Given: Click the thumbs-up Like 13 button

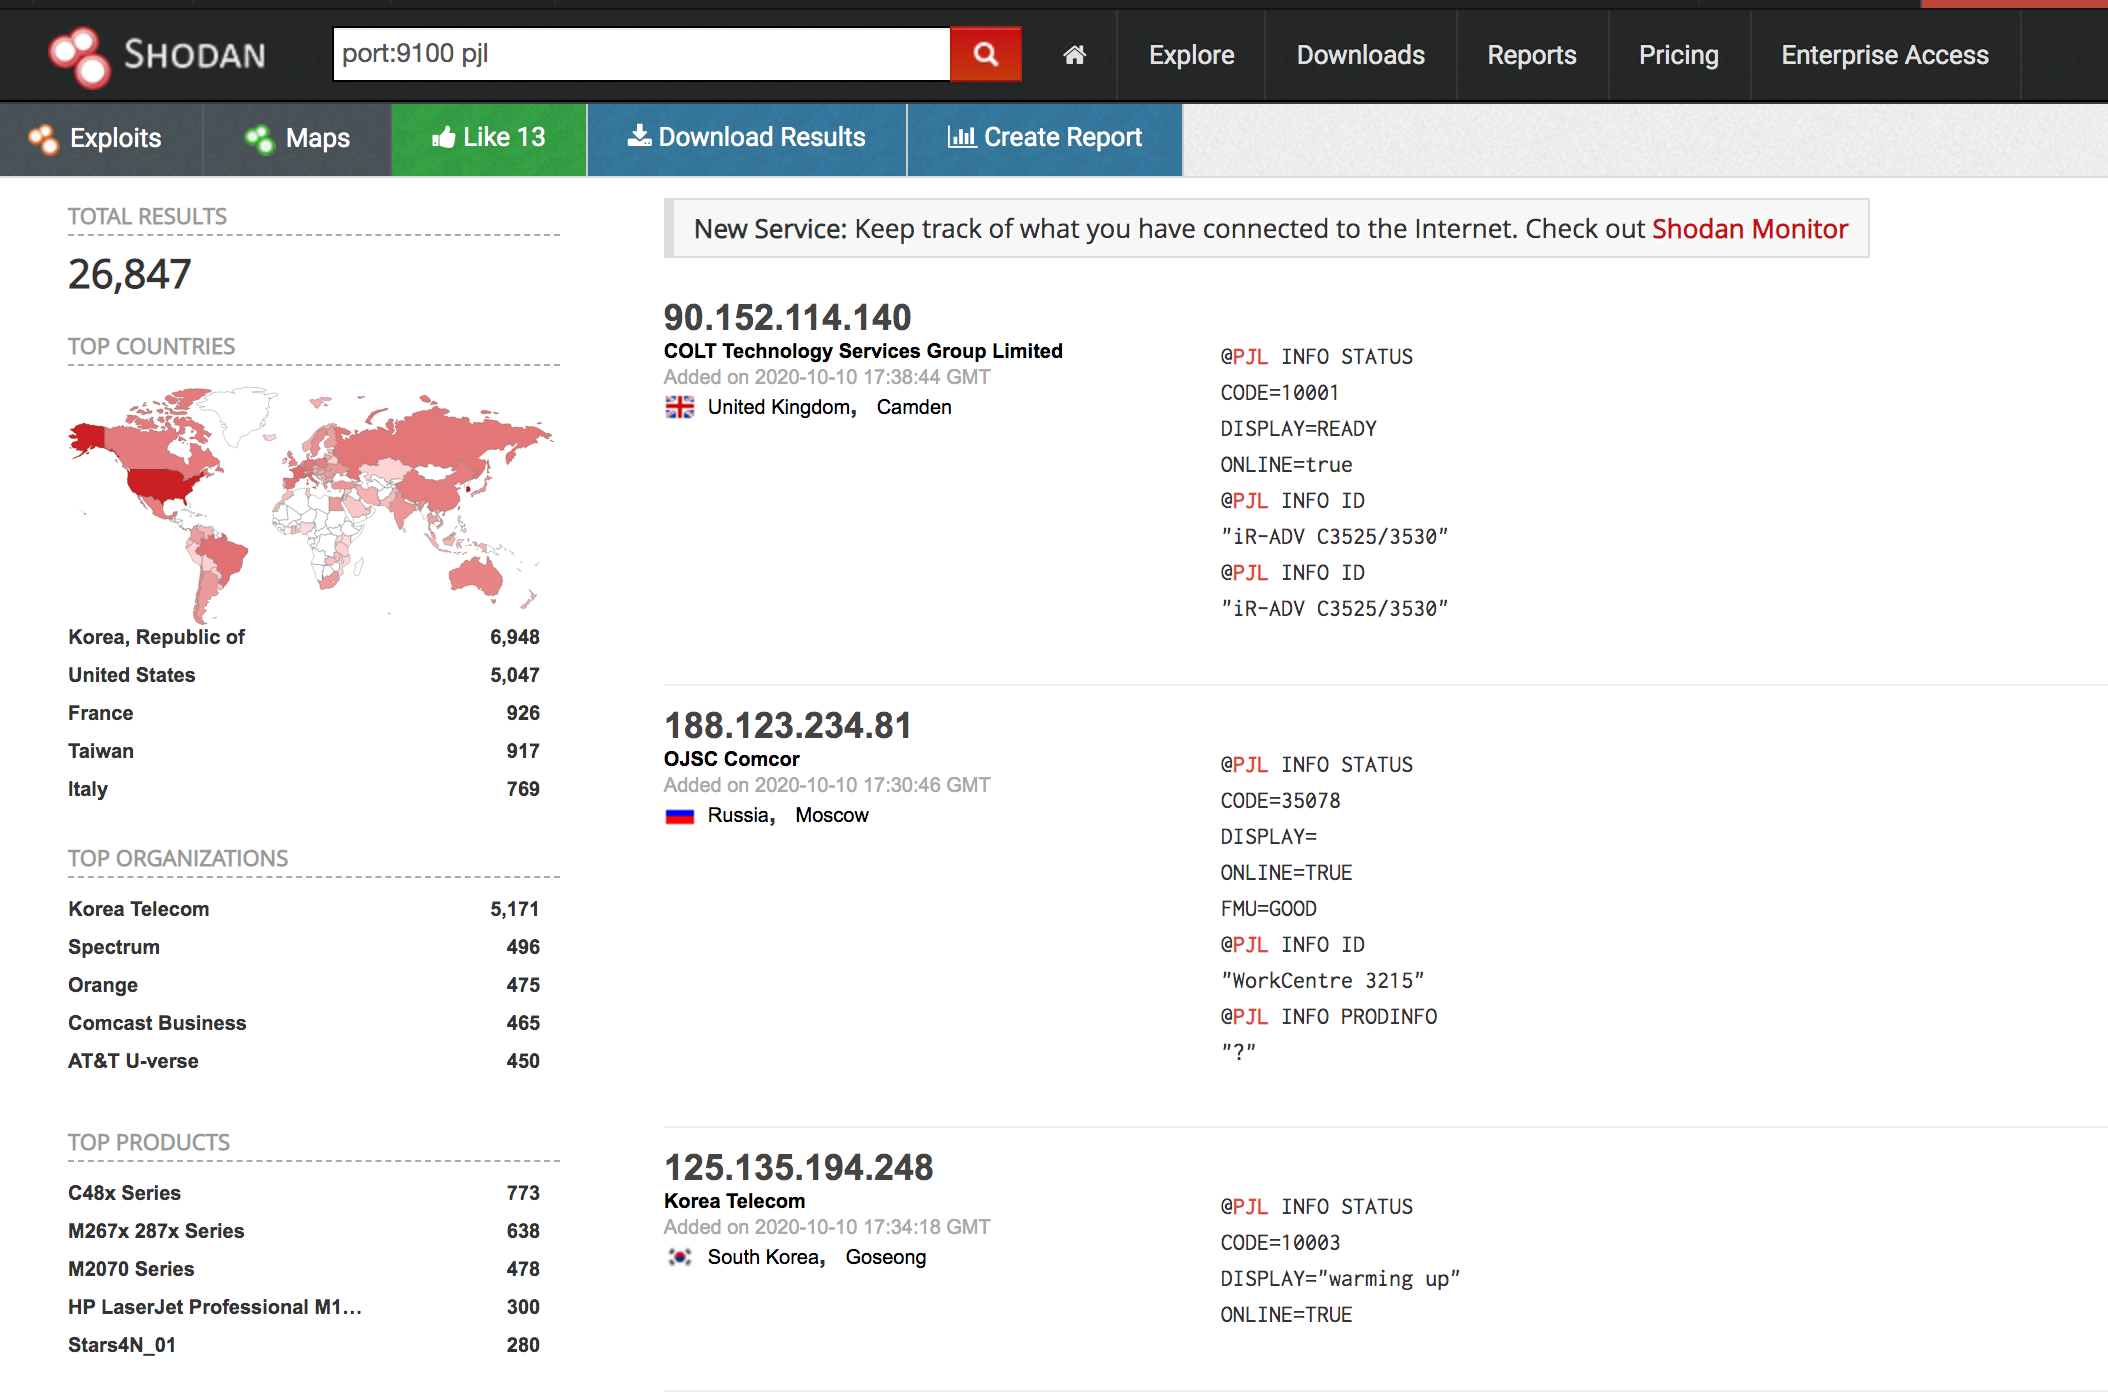Looking at the screenshot, I should (x=488, y=138).
